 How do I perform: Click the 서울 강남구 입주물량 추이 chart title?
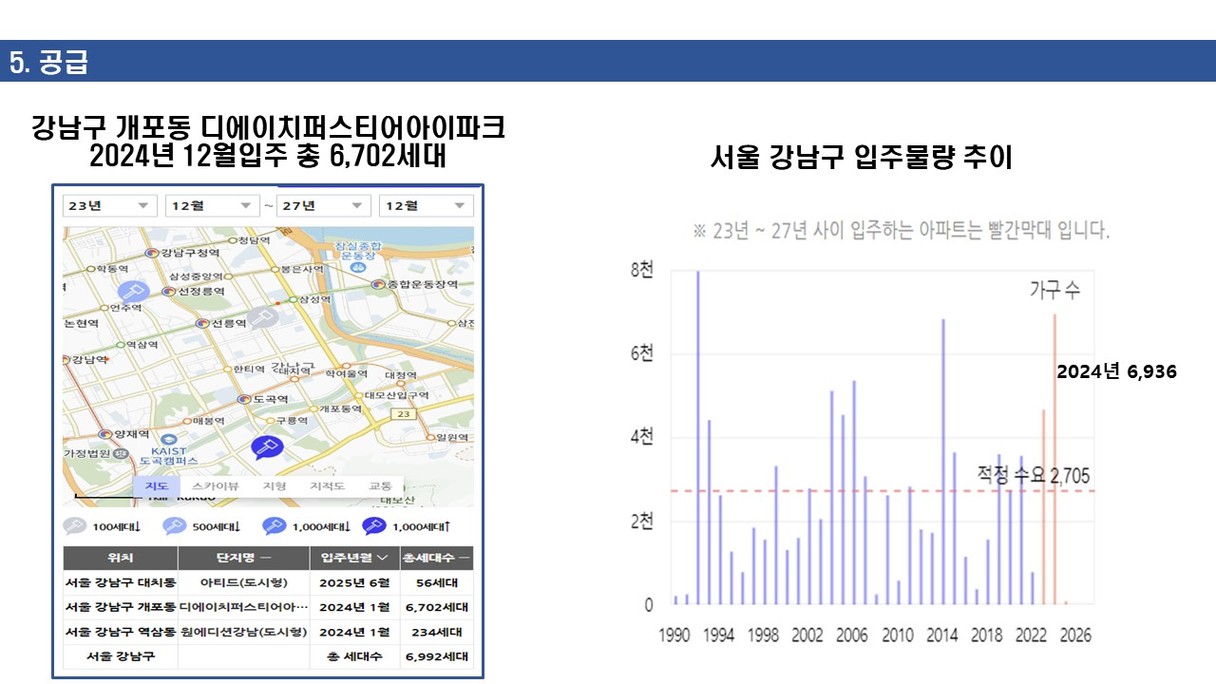pyautogui.click(x=861, y=157)
